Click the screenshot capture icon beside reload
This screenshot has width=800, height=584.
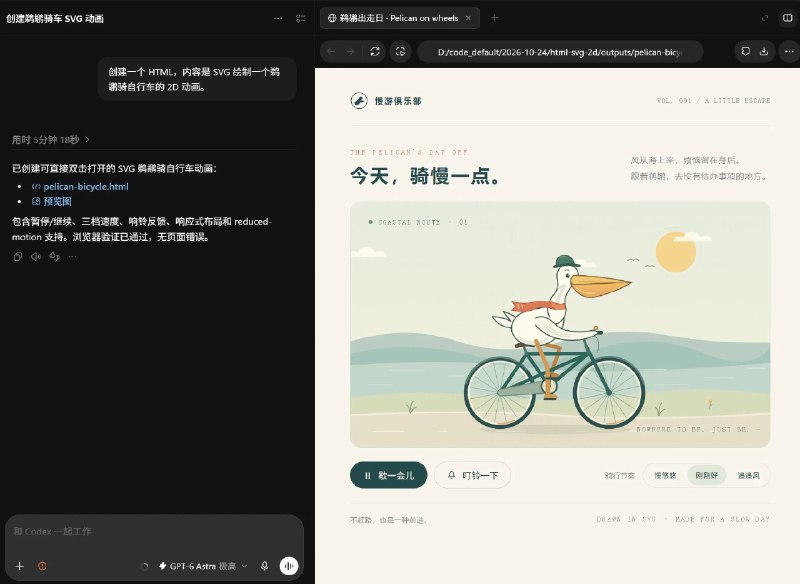coord(401,52)
